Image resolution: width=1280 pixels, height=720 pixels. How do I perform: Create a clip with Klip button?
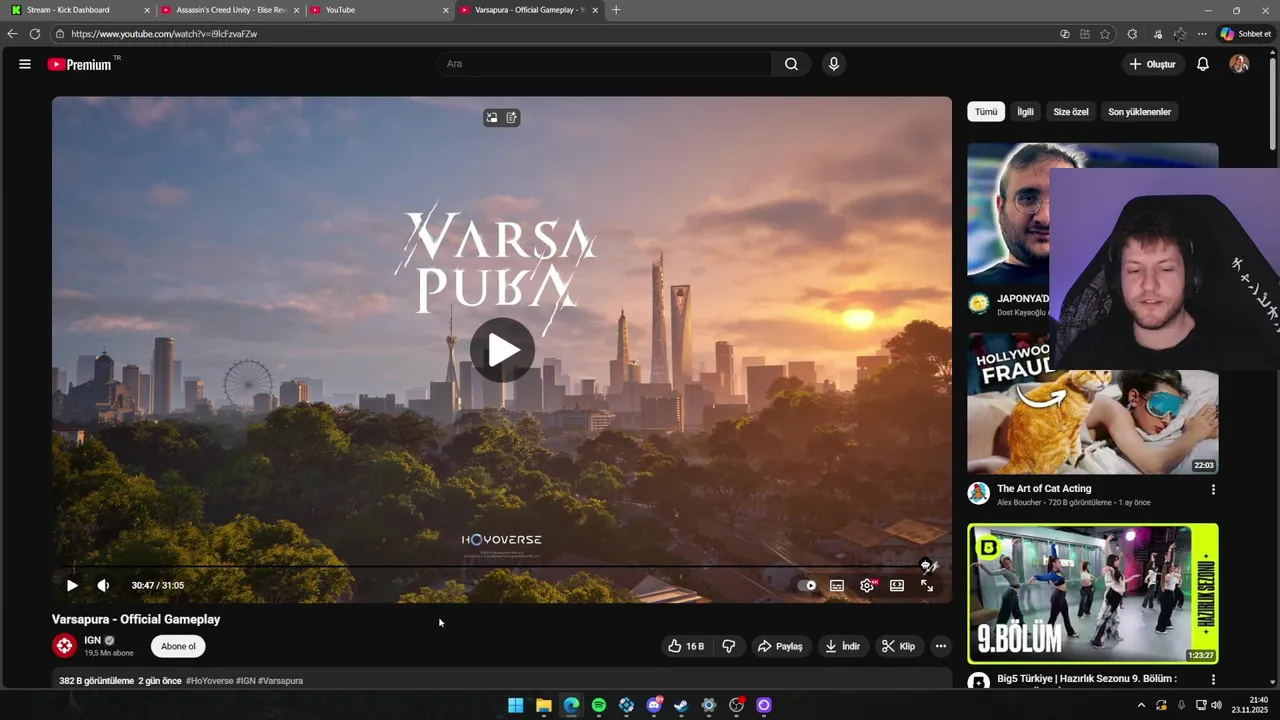pos(898,646)
